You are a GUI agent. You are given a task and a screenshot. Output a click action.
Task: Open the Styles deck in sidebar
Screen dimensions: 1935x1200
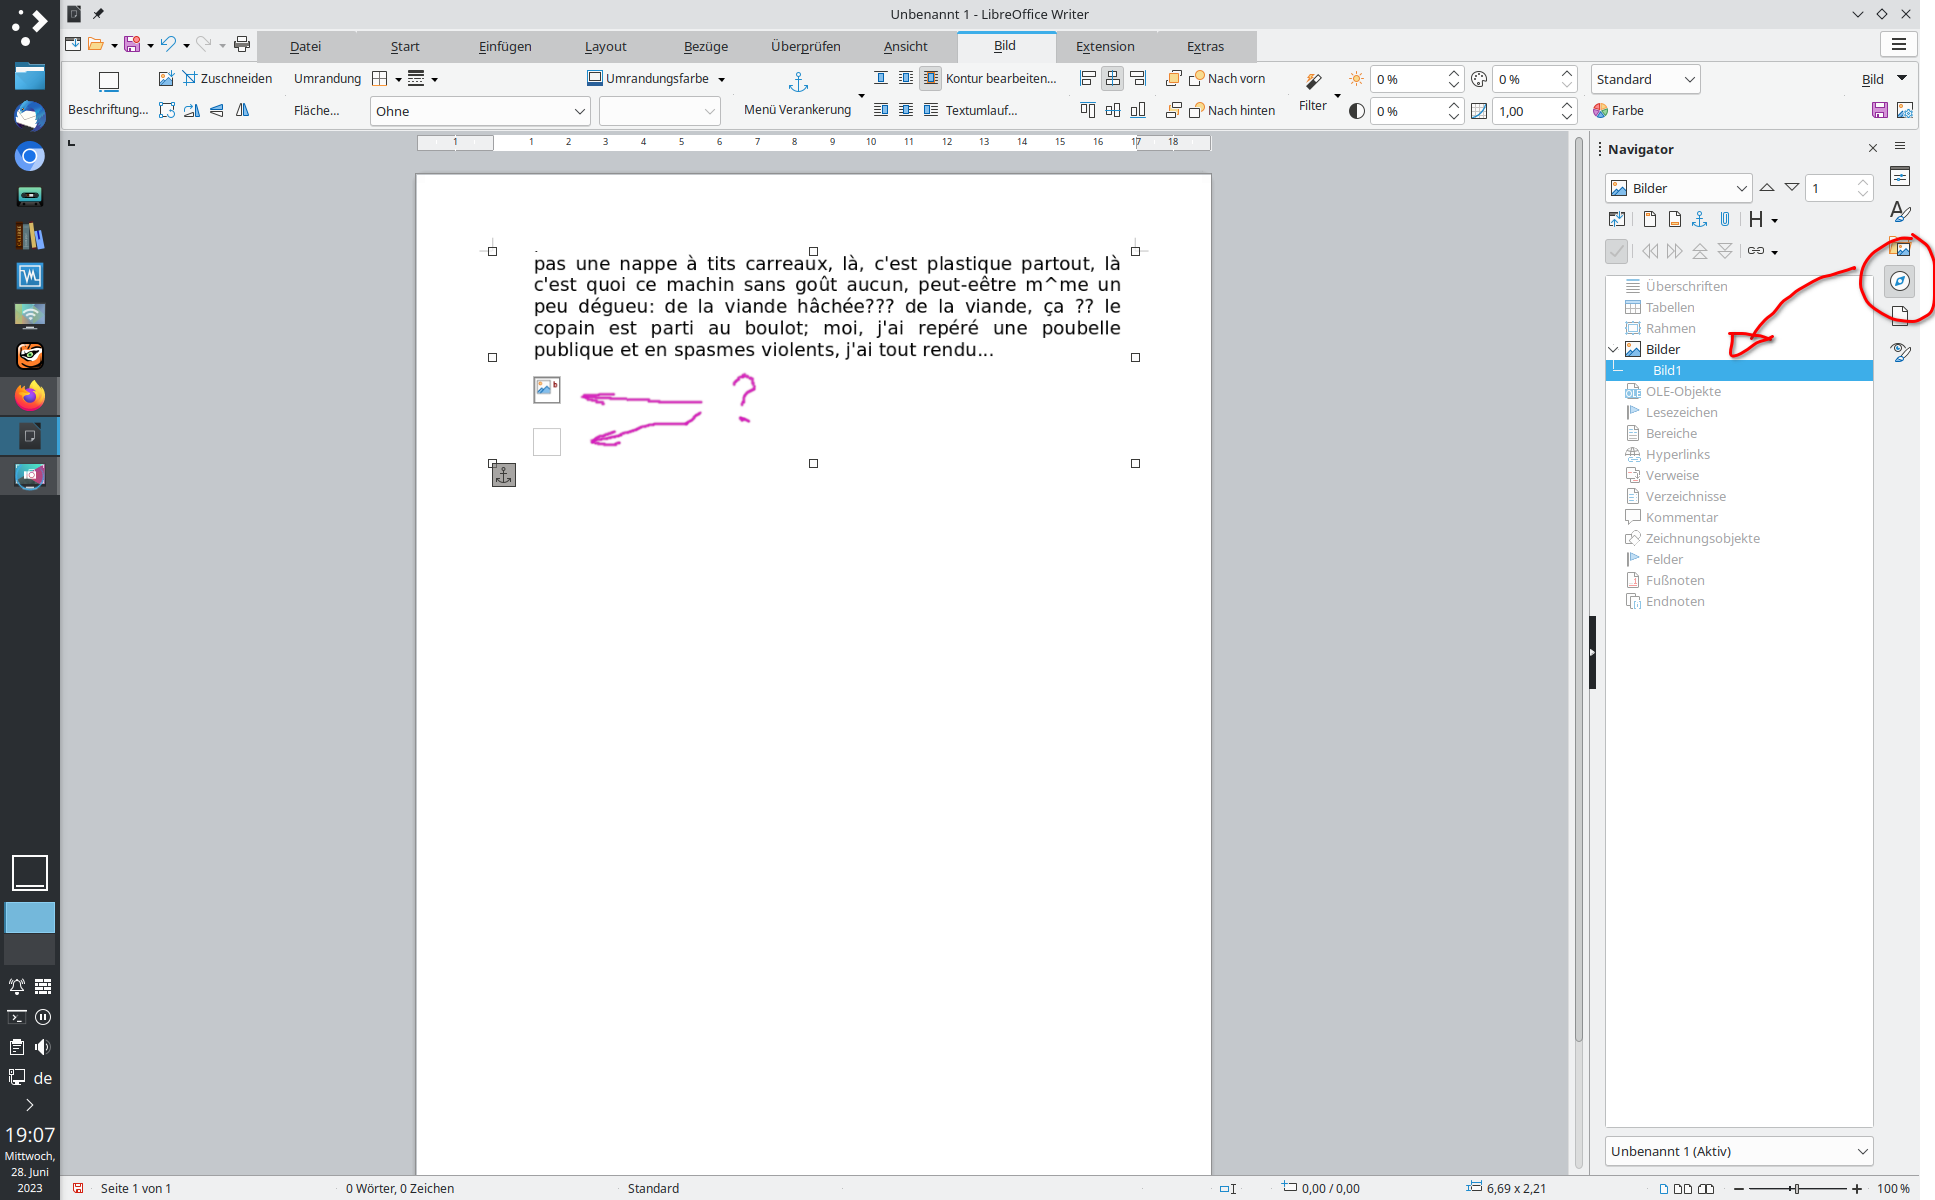pyautogui.click(x=1899, y=212)
